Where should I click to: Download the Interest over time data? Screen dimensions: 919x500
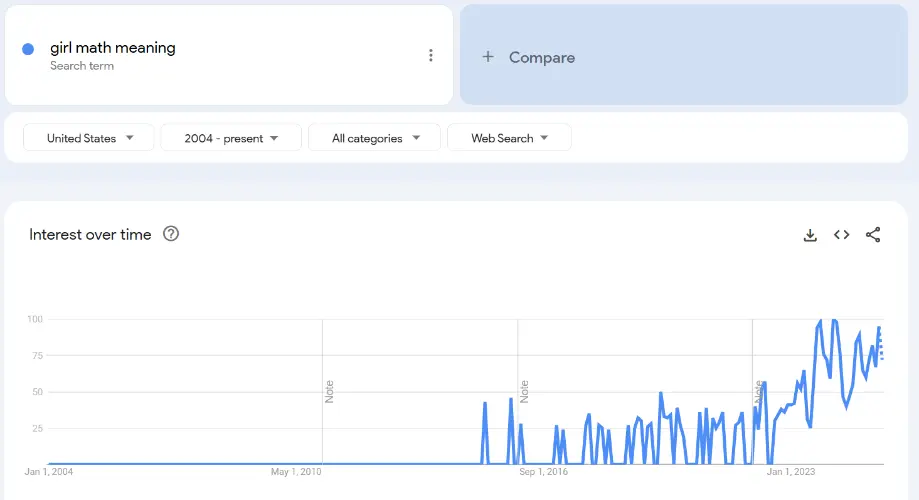pos(810,235)
